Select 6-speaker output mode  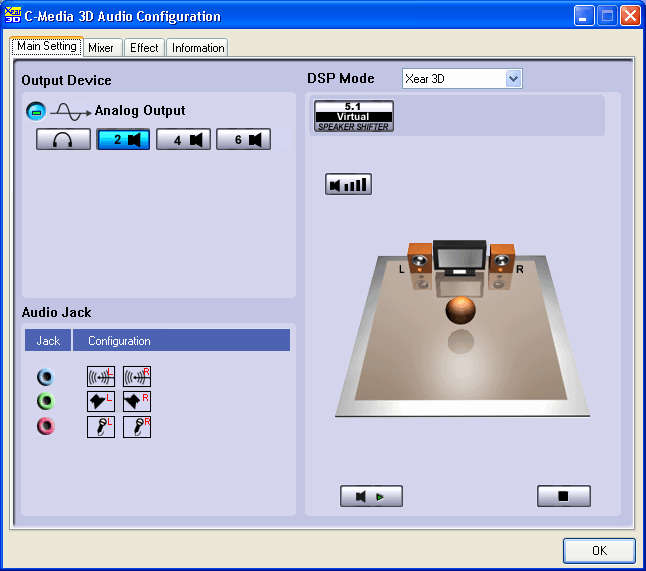[243, 139]
